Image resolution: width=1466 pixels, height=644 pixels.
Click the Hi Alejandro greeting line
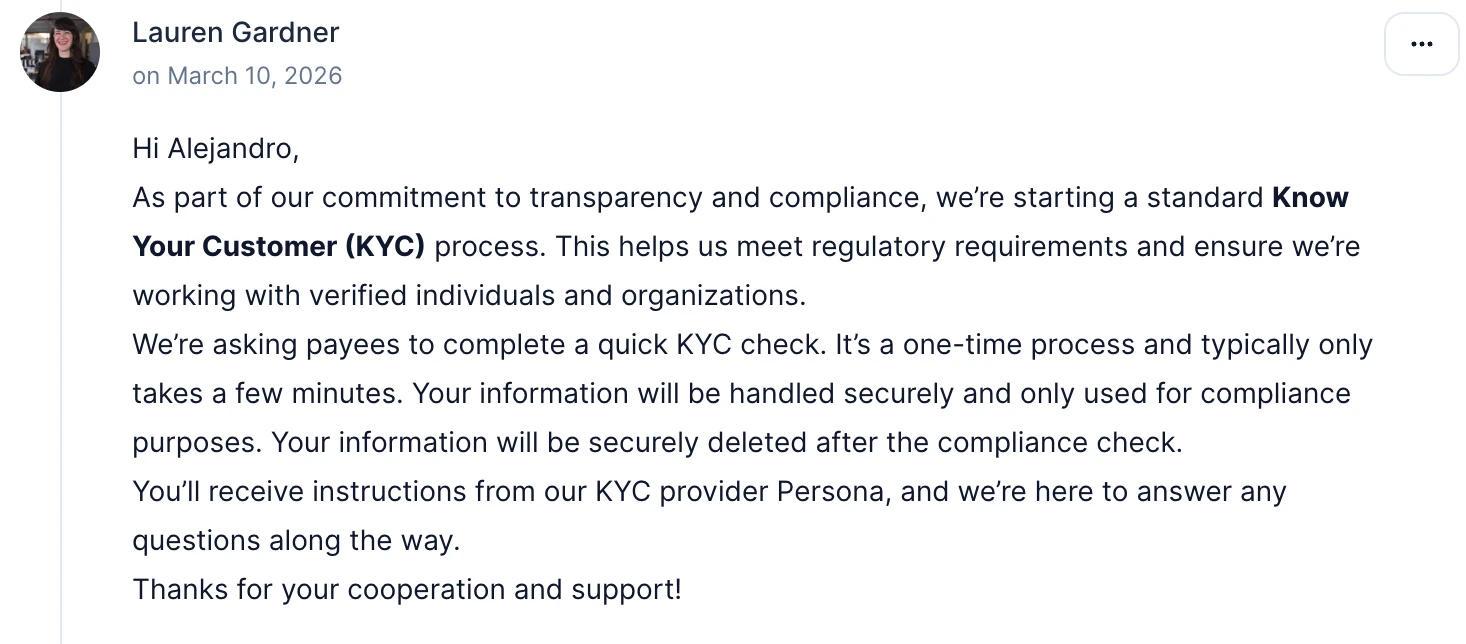(x=216, y=149)
